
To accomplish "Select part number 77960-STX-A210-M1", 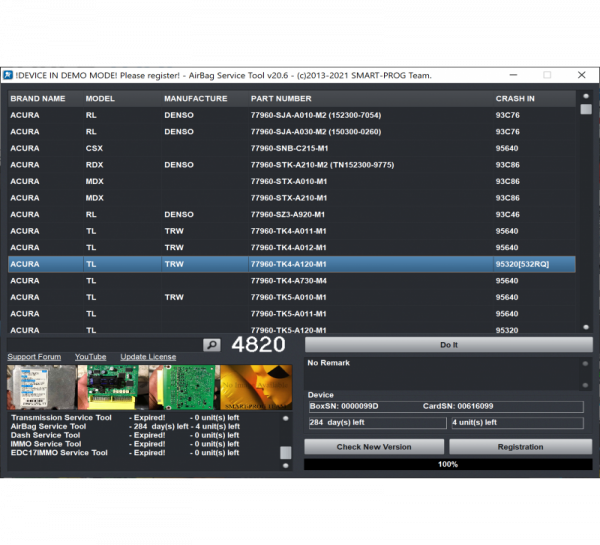I will click(x=289, y=198).
